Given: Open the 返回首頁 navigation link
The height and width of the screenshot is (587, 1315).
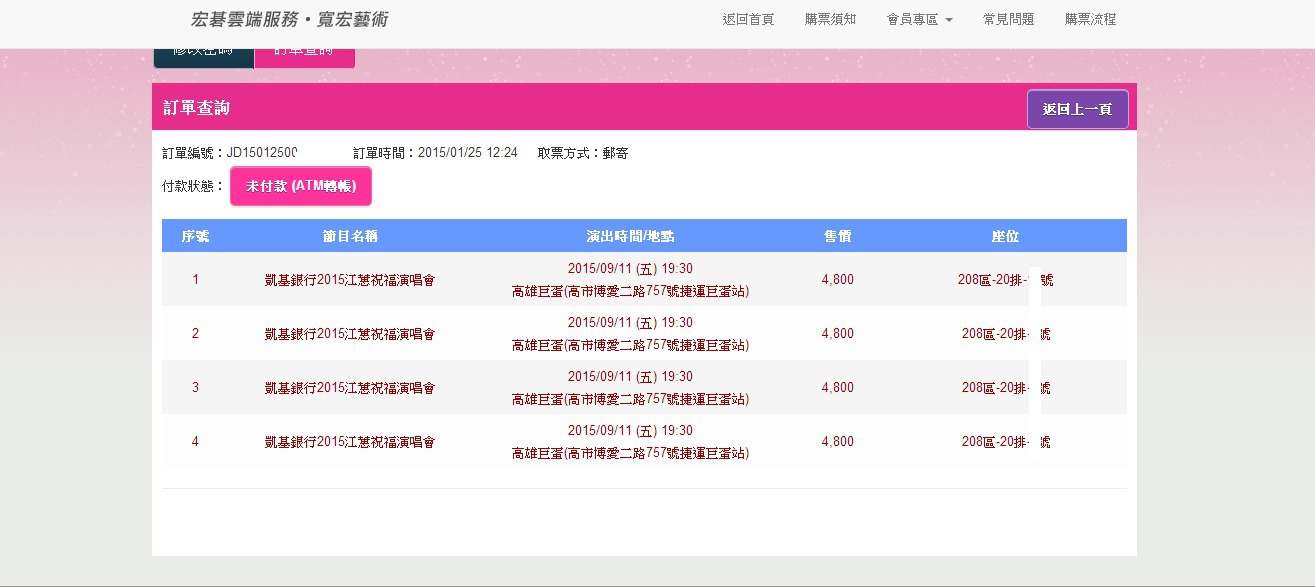Looking at the screenshot, I should click(x=748, y=19).
